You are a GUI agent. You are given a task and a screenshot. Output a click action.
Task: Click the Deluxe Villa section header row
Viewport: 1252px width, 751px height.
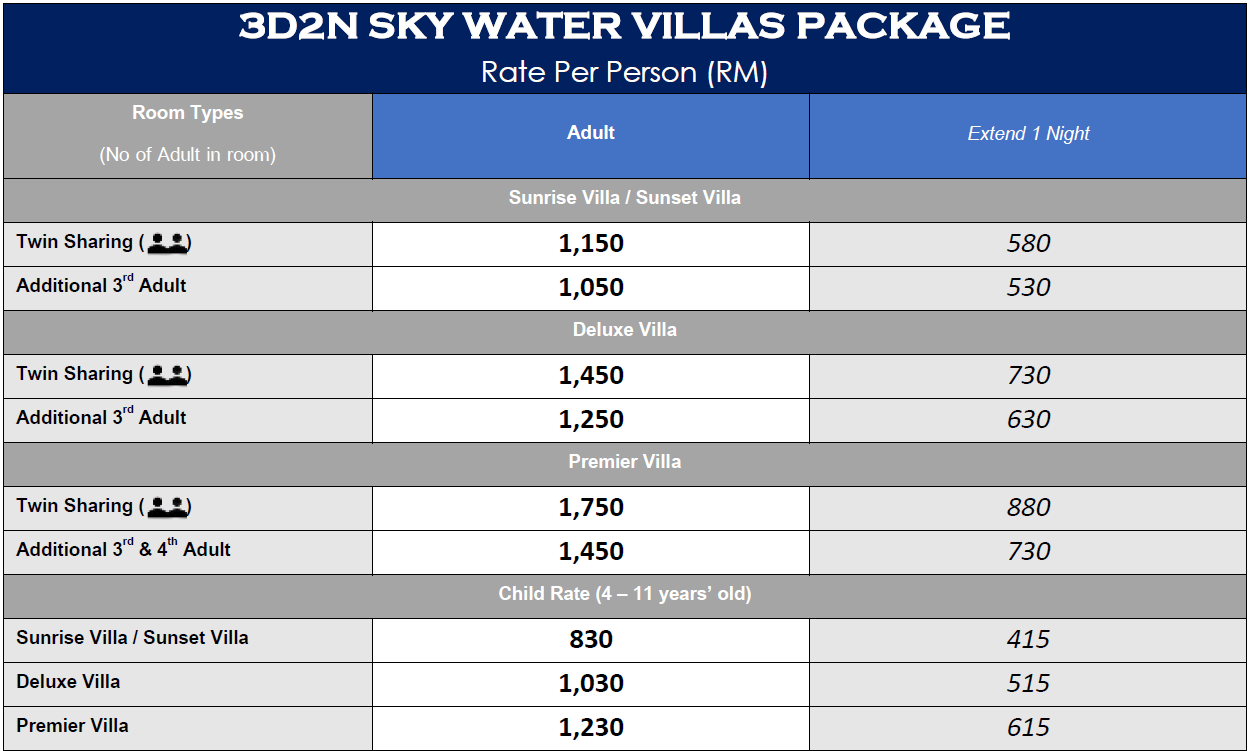click(625, 332)
